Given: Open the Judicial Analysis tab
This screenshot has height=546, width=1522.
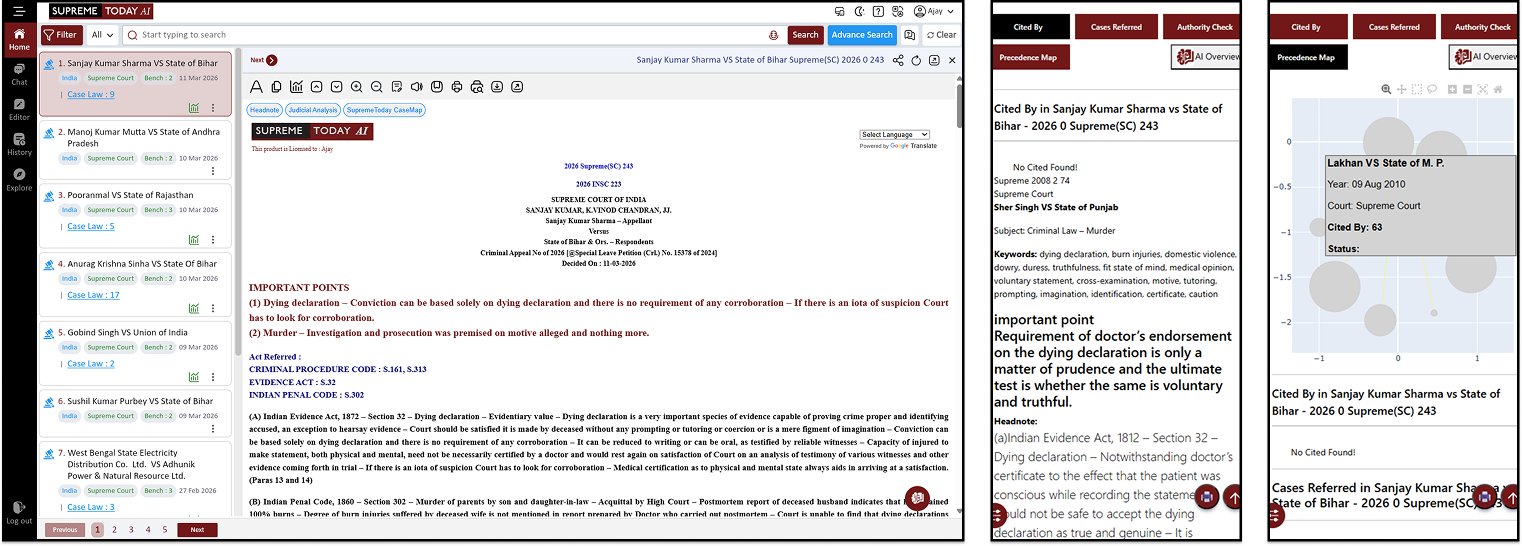Looking at the screenshot, I should (x=313, y=110).
